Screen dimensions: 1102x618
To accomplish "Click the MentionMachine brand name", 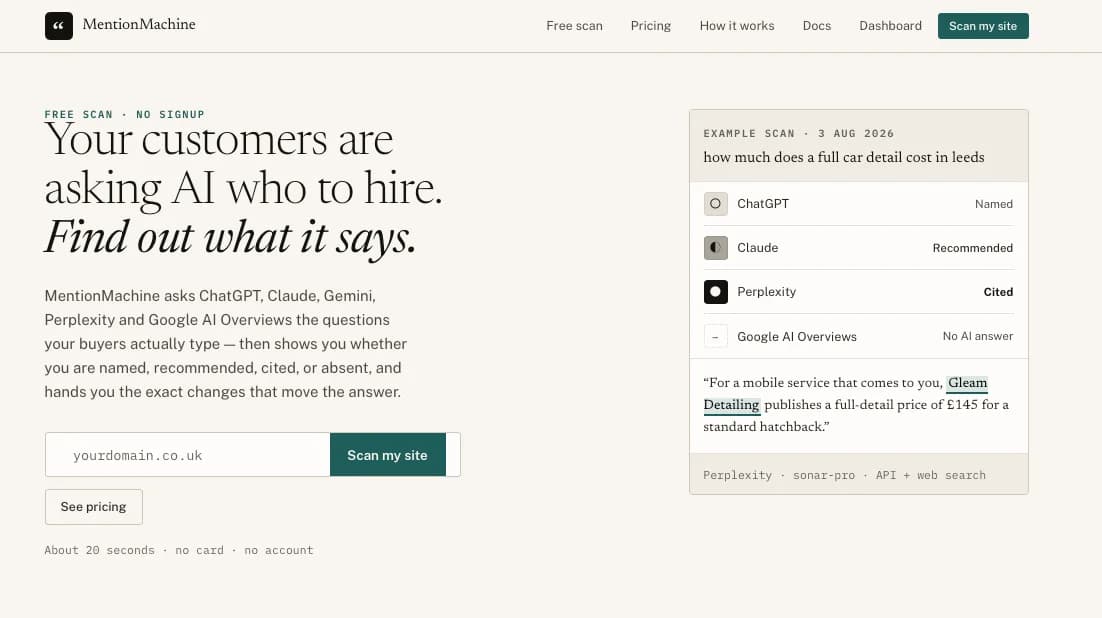I will pyautogui.click(x=139, y=25).
